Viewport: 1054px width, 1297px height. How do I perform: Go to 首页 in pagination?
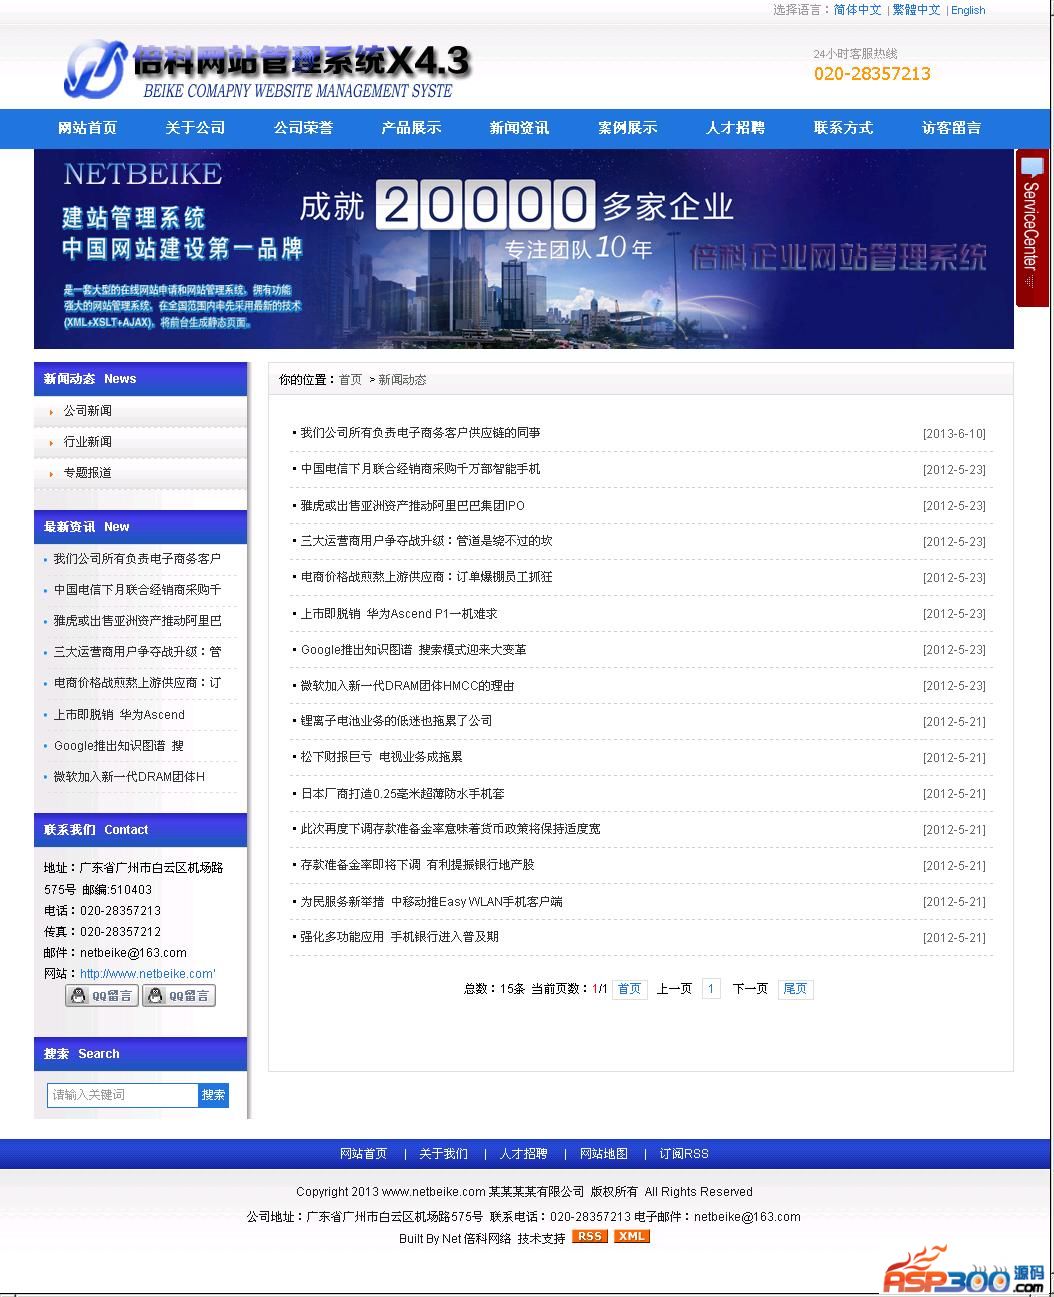point(629,989)
